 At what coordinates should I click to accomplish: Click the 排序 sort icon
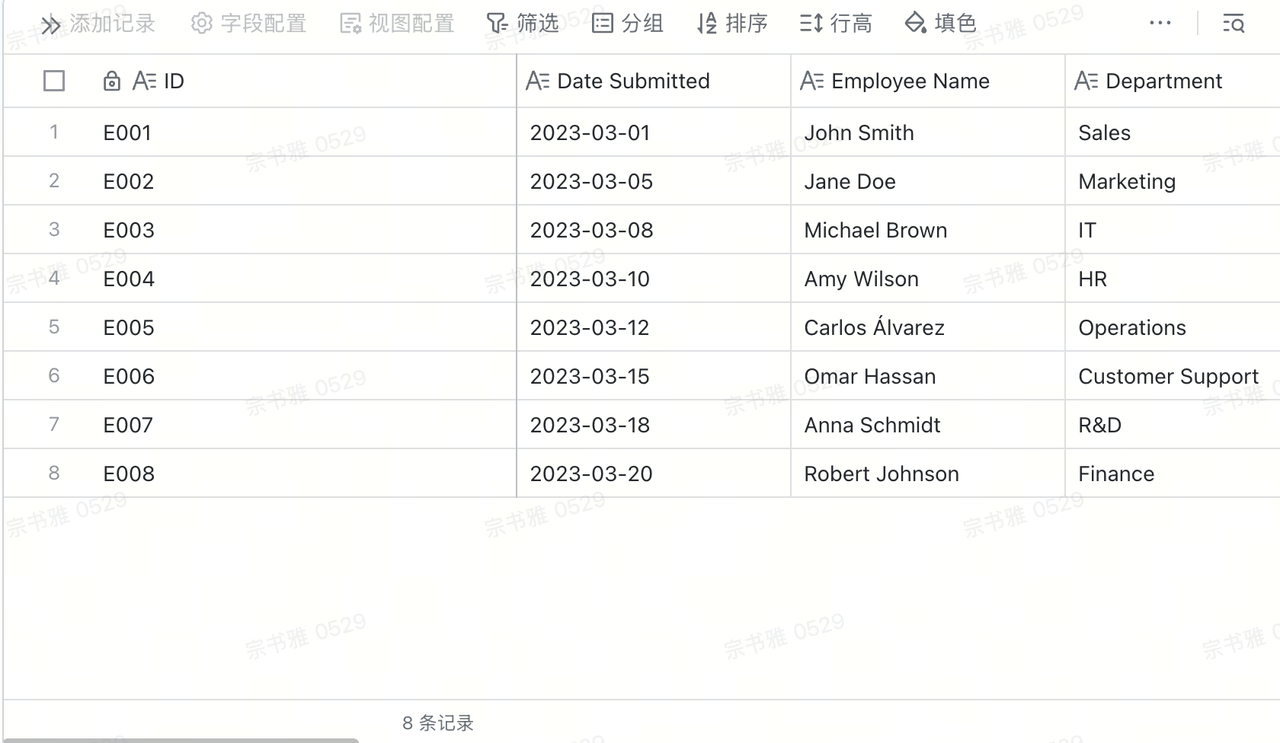(x=707, y=23)
